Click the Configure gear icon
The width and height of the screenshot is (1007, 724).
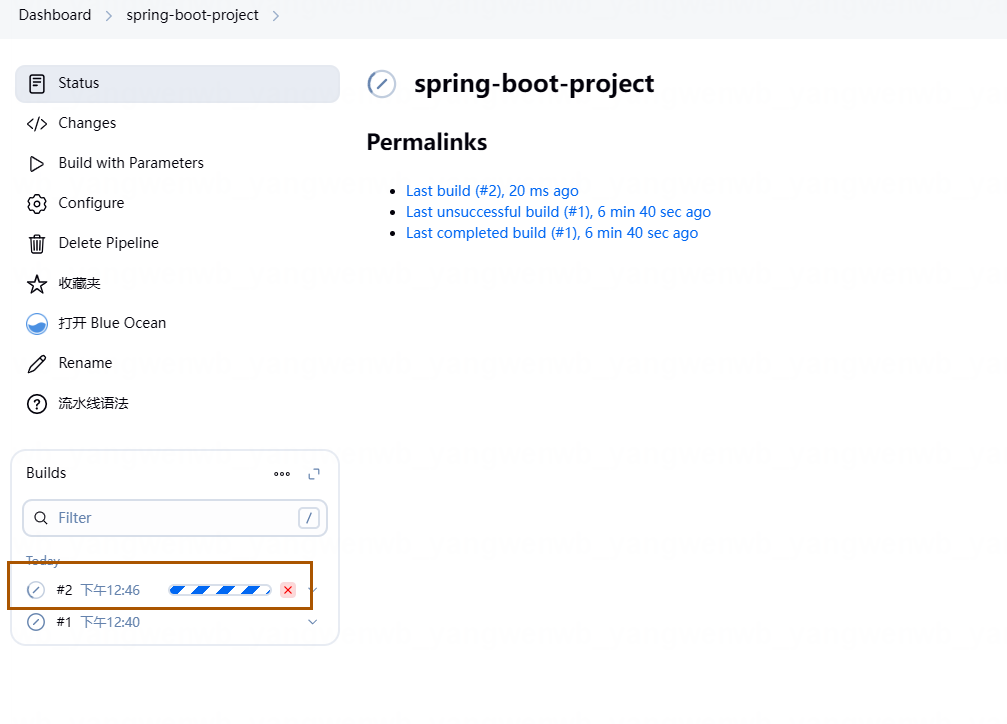37,204
